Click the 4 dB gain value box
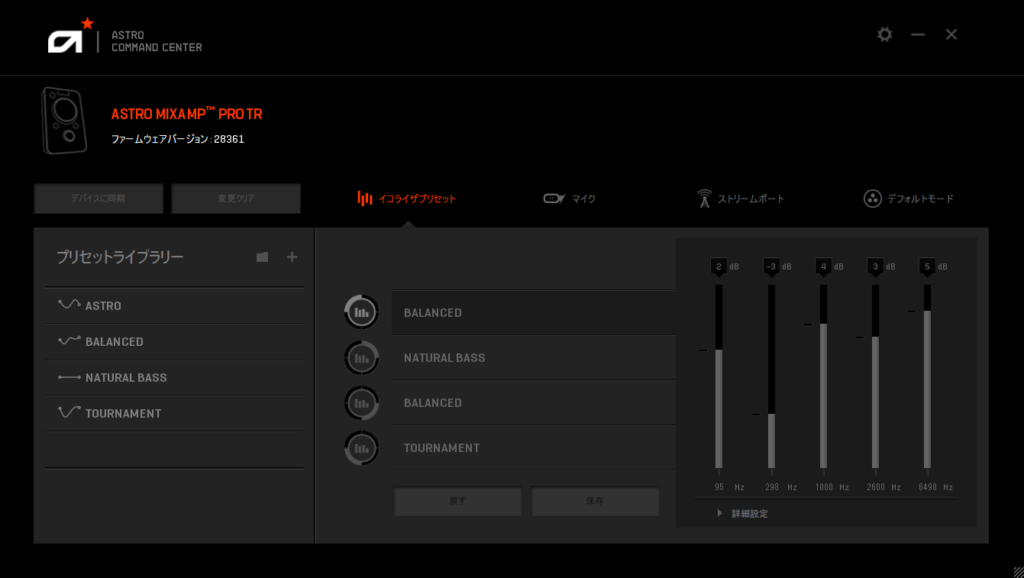Screen dimensions: 1024x578 (824, 266)
